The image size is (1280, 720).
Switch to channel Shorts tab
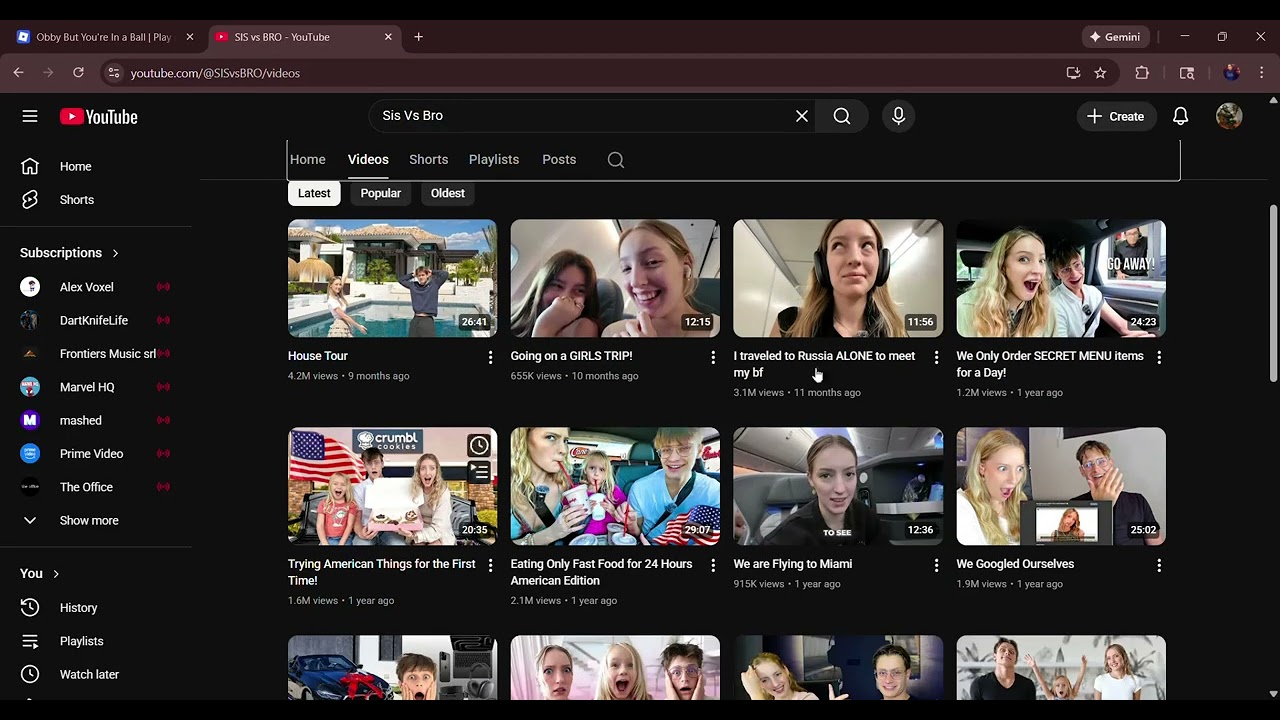(428, 160)
